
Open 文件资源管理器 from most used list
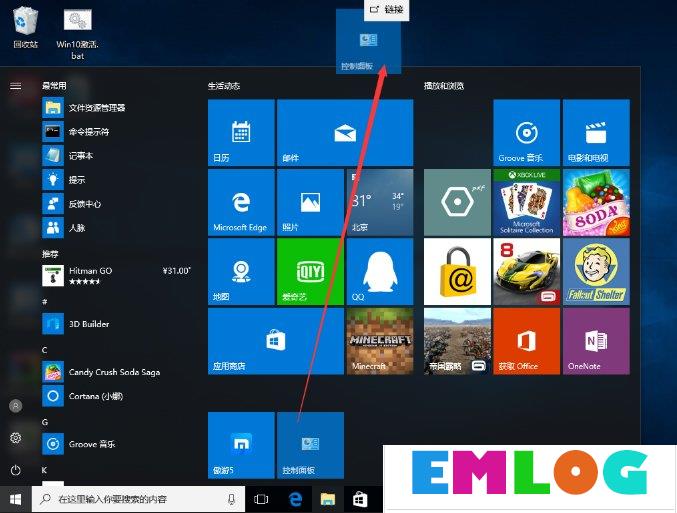(x=117, y=108)
